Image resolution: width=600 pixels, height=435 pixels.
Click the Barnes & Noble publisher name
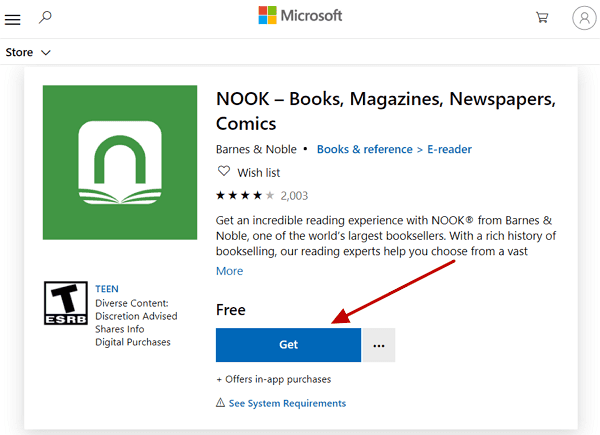pyautogui.click(x=256, y=149)
